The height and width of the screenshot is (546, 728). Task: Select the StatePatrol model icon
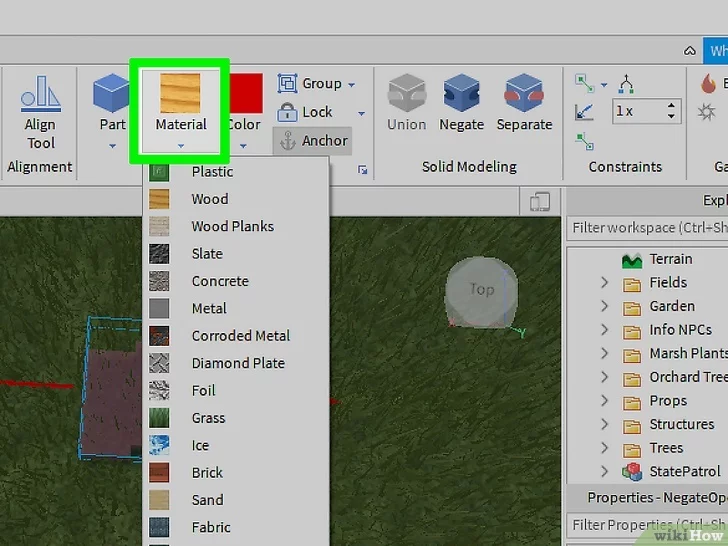coord(632,472)
